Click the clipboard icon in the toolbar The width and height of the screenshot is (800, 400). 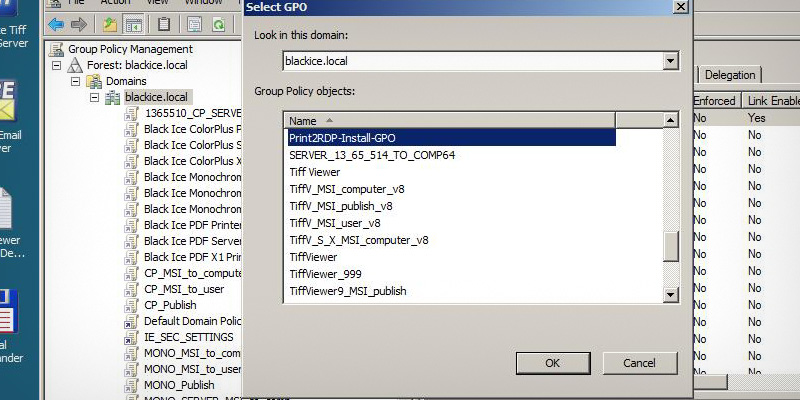click(x=163, y=24)
